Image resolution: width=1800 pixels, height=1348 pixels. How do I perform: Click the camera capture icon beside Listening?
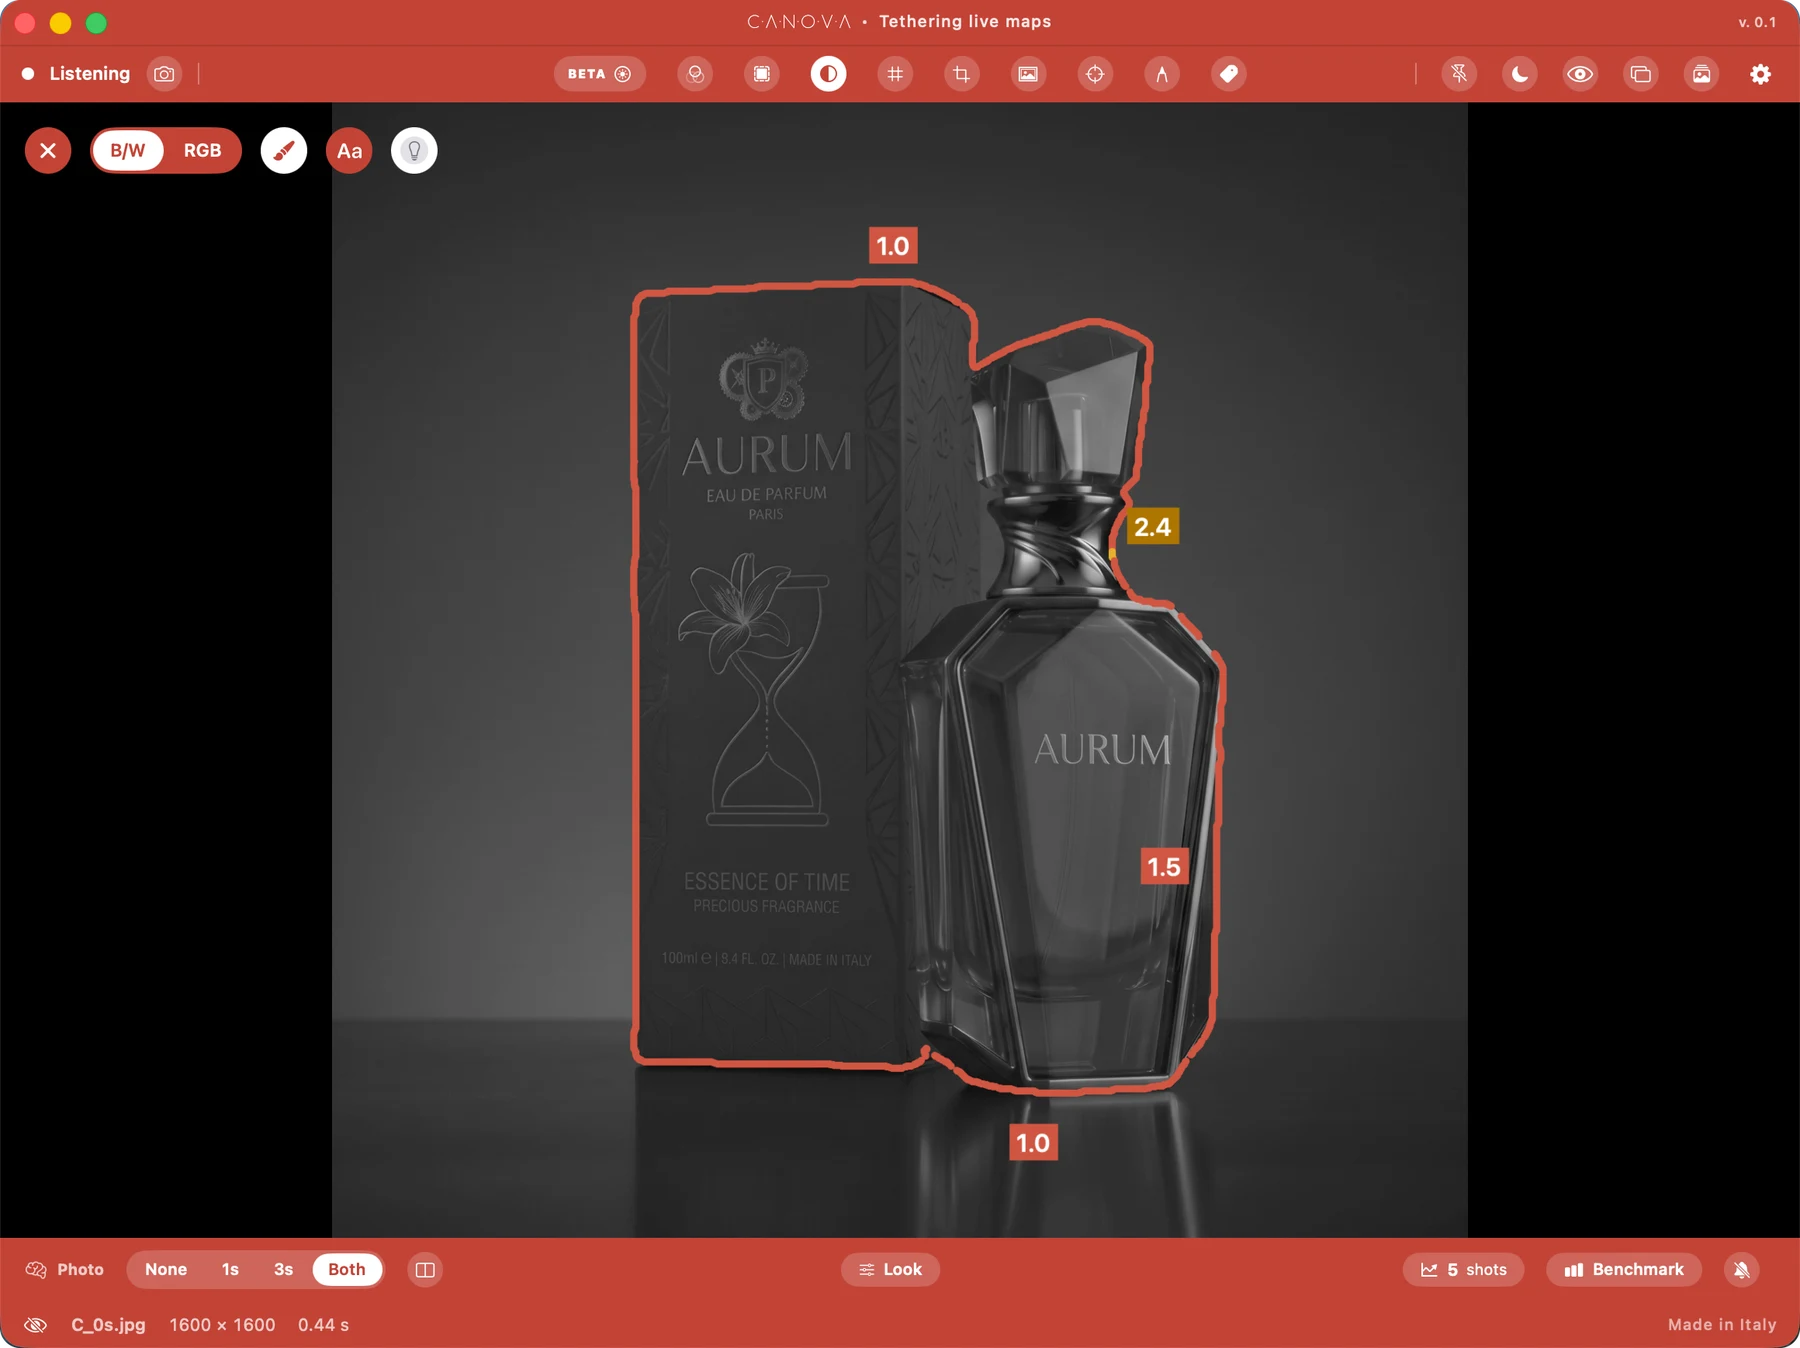(164, 74)
